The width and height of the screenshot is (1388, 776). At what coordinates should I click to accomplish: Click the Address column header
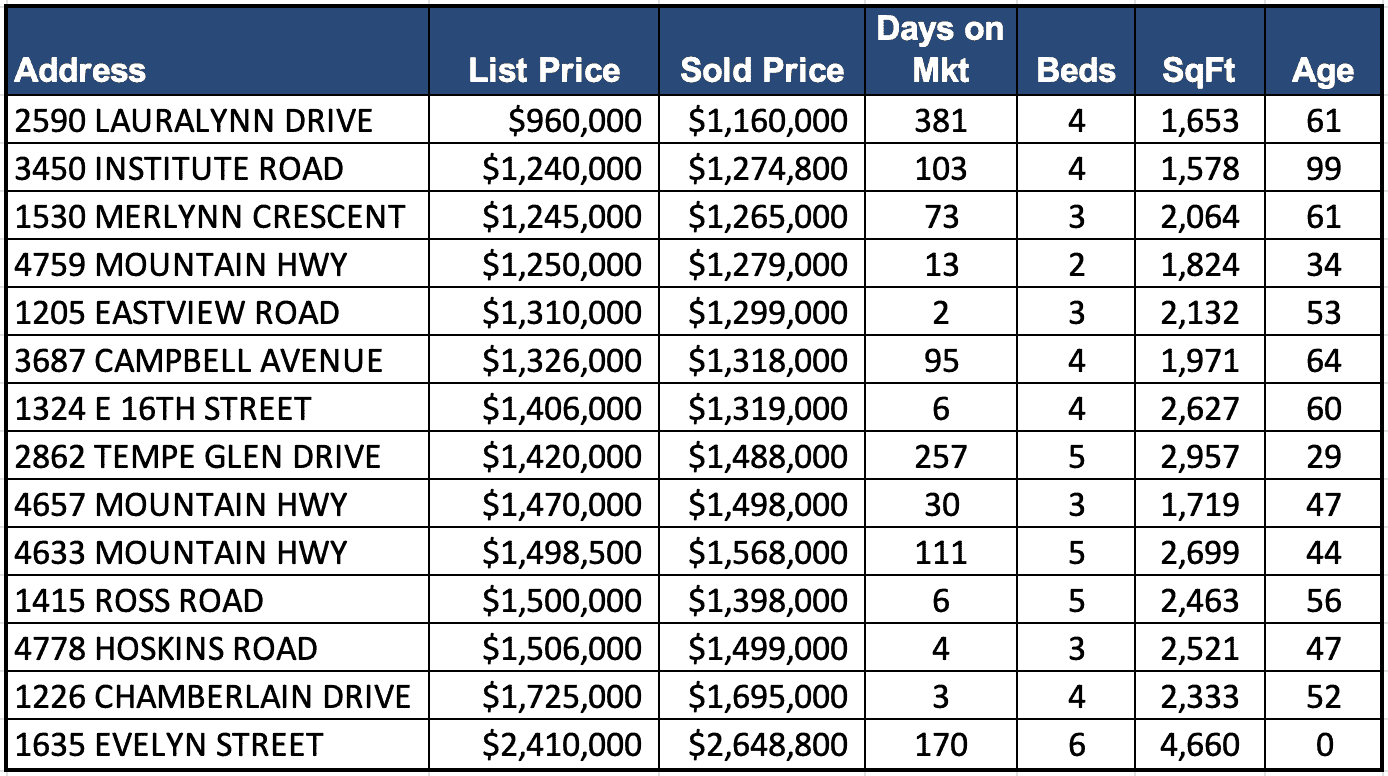pyautogui.click(x=80, y=70)
